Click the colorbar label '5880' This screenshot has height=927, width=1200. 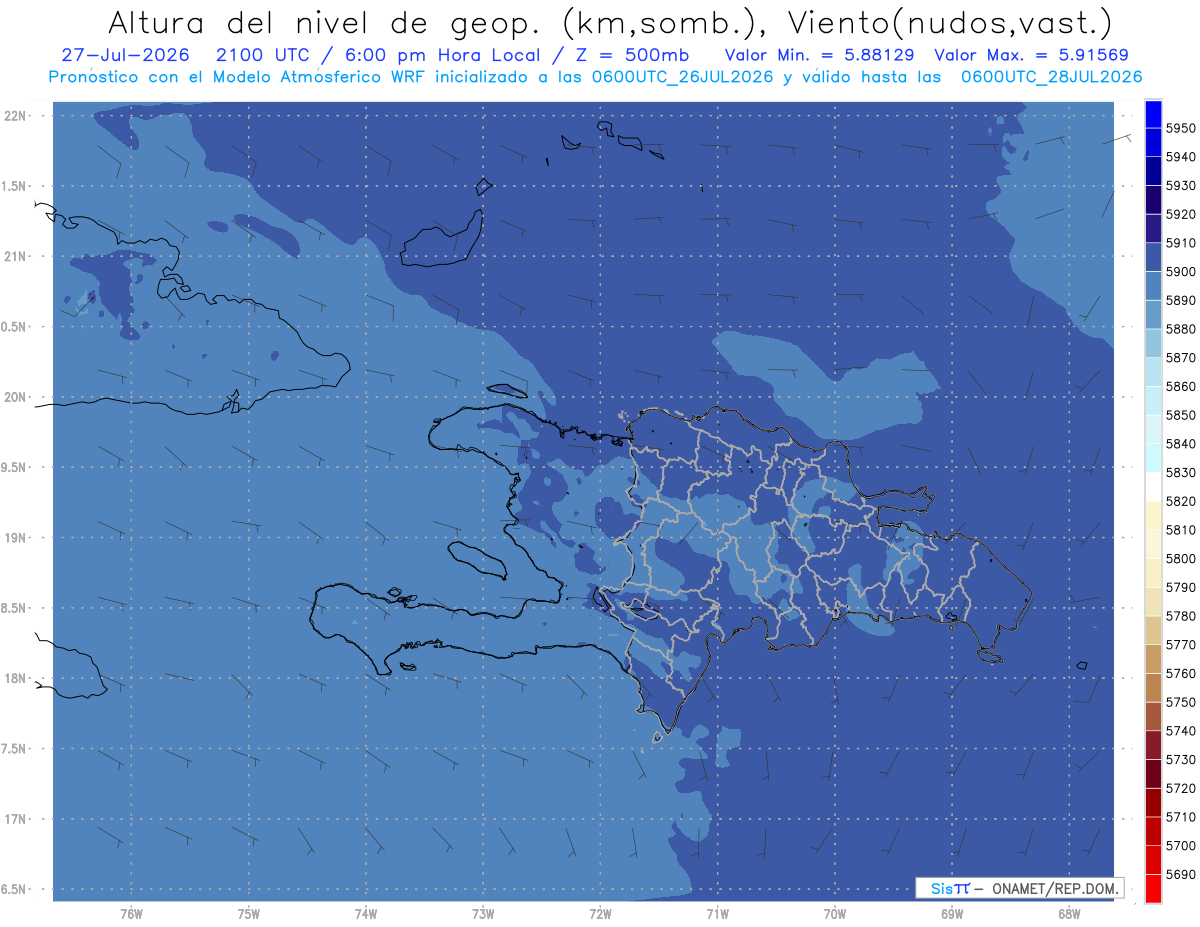[x=1181, y=329]
